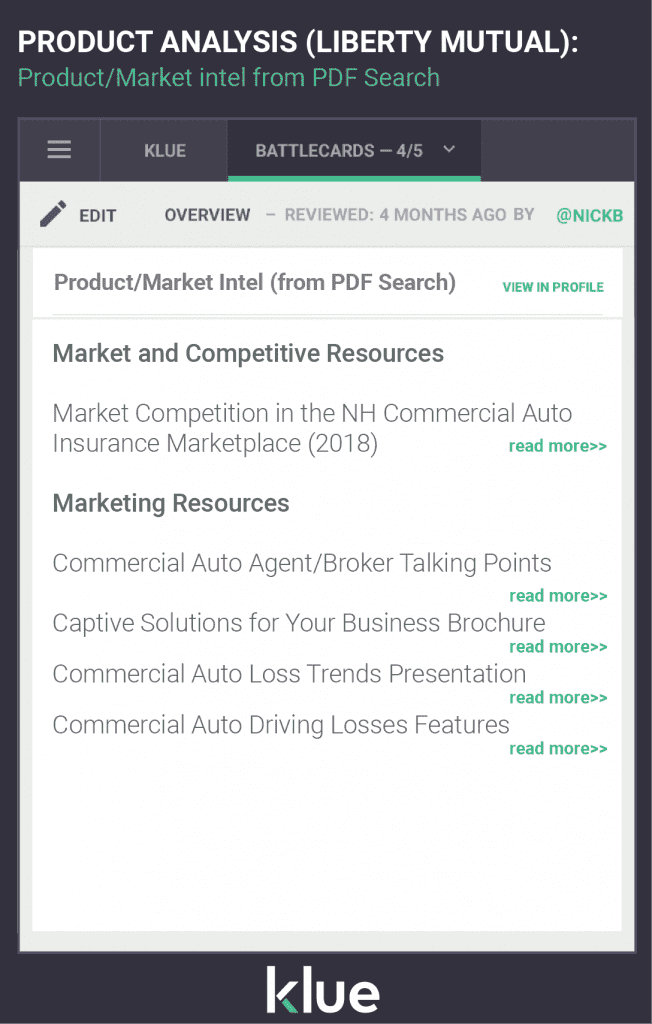Click @NICKB reviewer link
This screenshot has width=652, height=1024.
589,214
